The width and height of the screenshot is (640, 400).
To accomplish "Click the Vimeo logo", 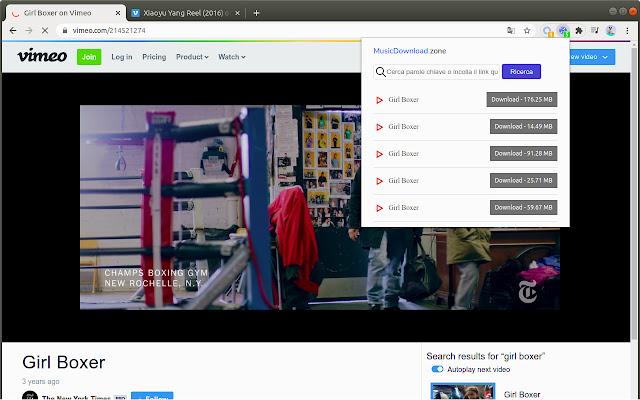I will 41,57.
